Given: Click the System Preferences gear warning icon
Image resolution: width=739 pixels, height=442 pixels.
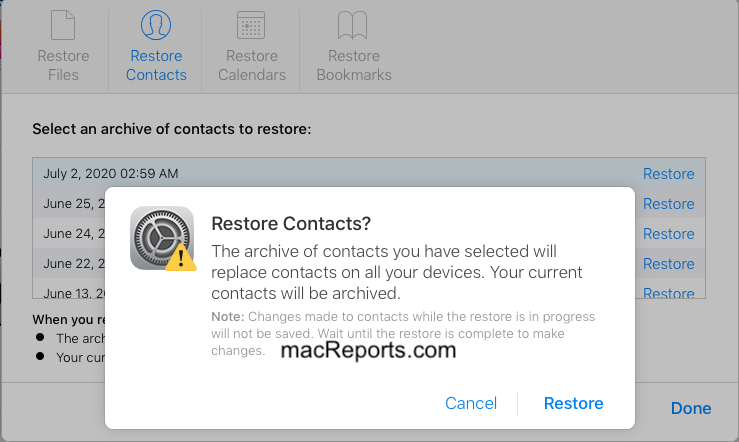Looking at the screenshot, I should [x=163, y=238].
